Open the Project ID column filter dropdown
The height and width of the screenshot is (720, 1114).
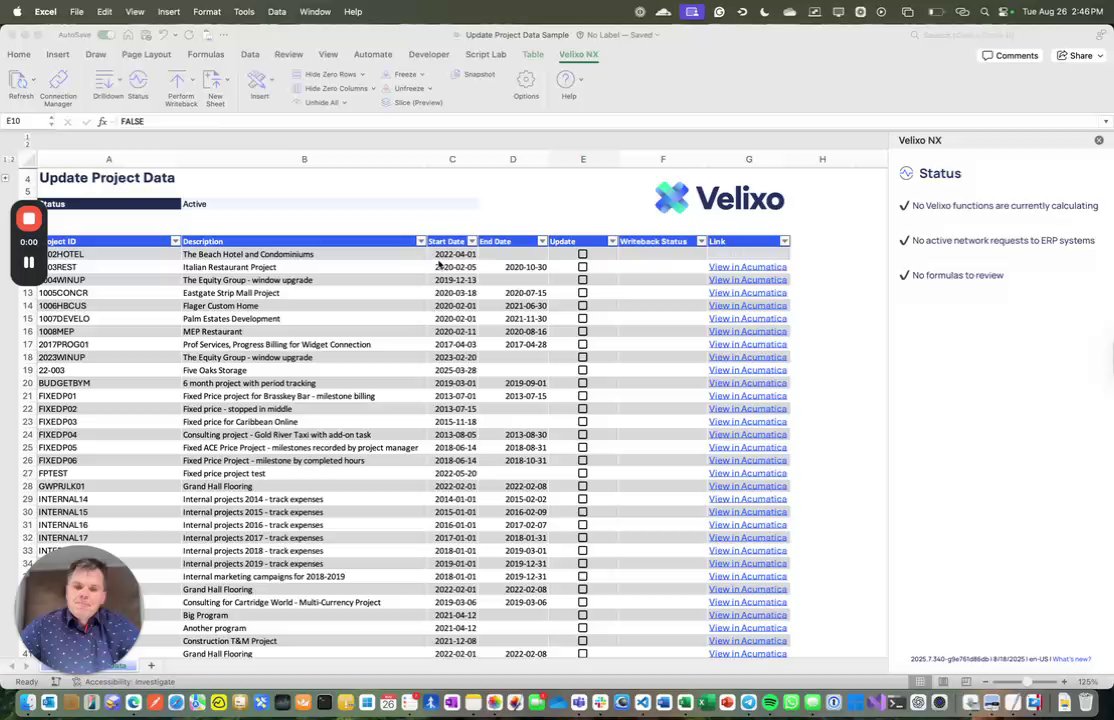click(175, 241)
